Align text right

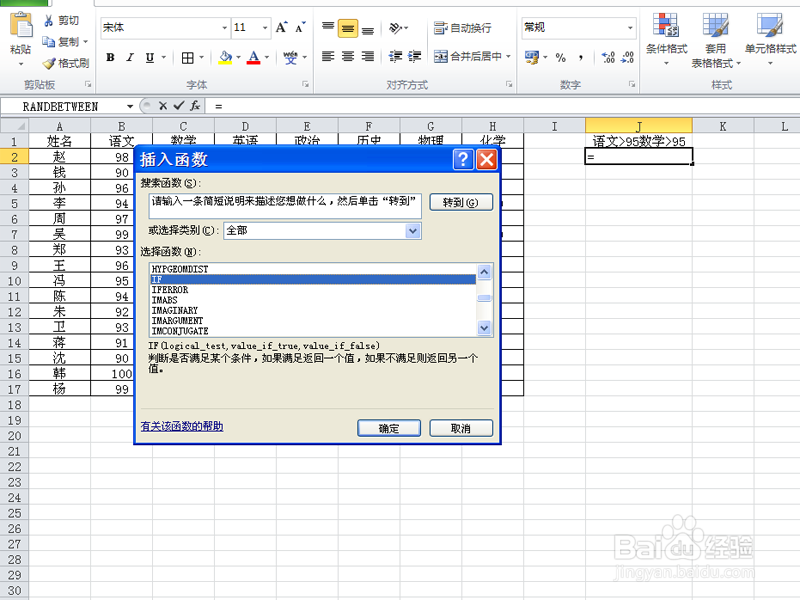[367, 56]
